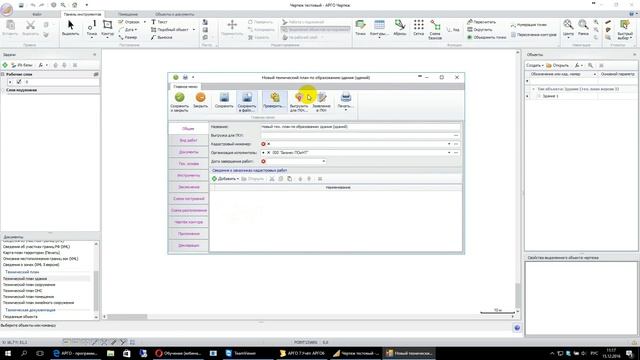Click into the 'Название' input field
Viewport: 640px width, 360px height.
click(360, 127)
